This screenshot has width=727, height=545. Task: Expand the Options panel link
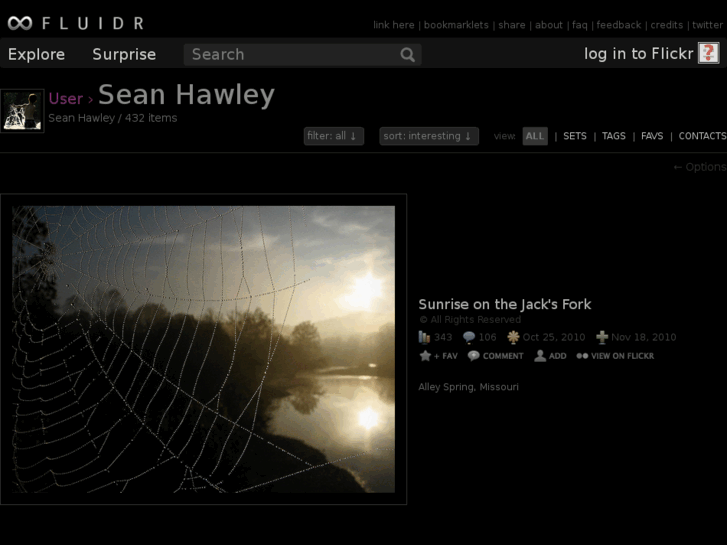tap(700, 167)
